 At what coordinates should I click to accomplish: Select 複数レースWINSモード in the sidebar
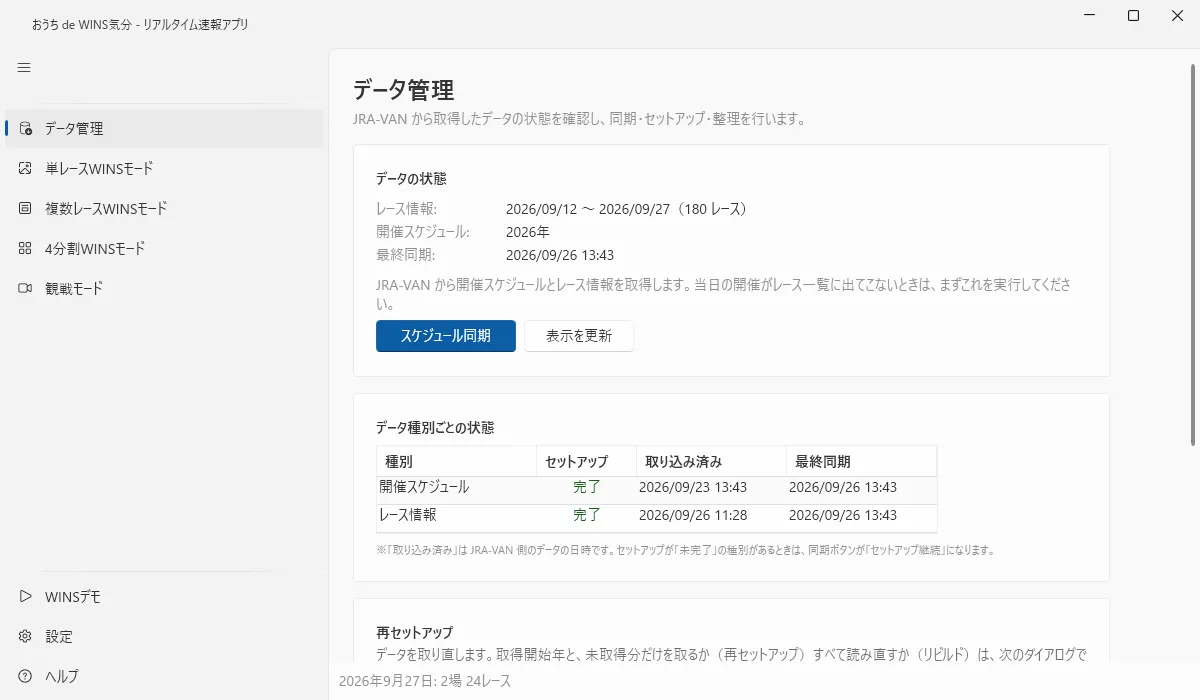pos(164,209)
